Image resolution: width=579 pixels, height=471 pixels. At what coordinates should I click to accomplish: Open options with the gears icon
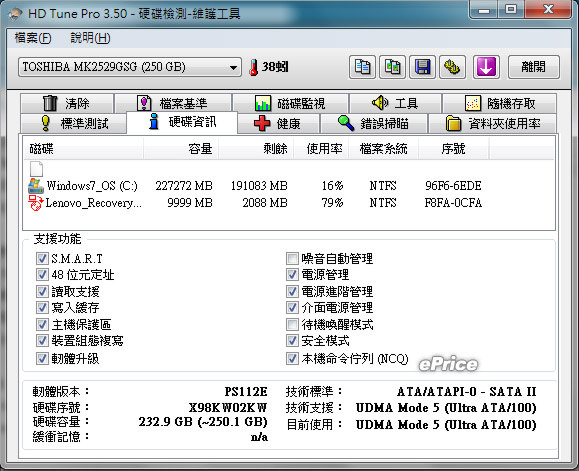point(452,67)
